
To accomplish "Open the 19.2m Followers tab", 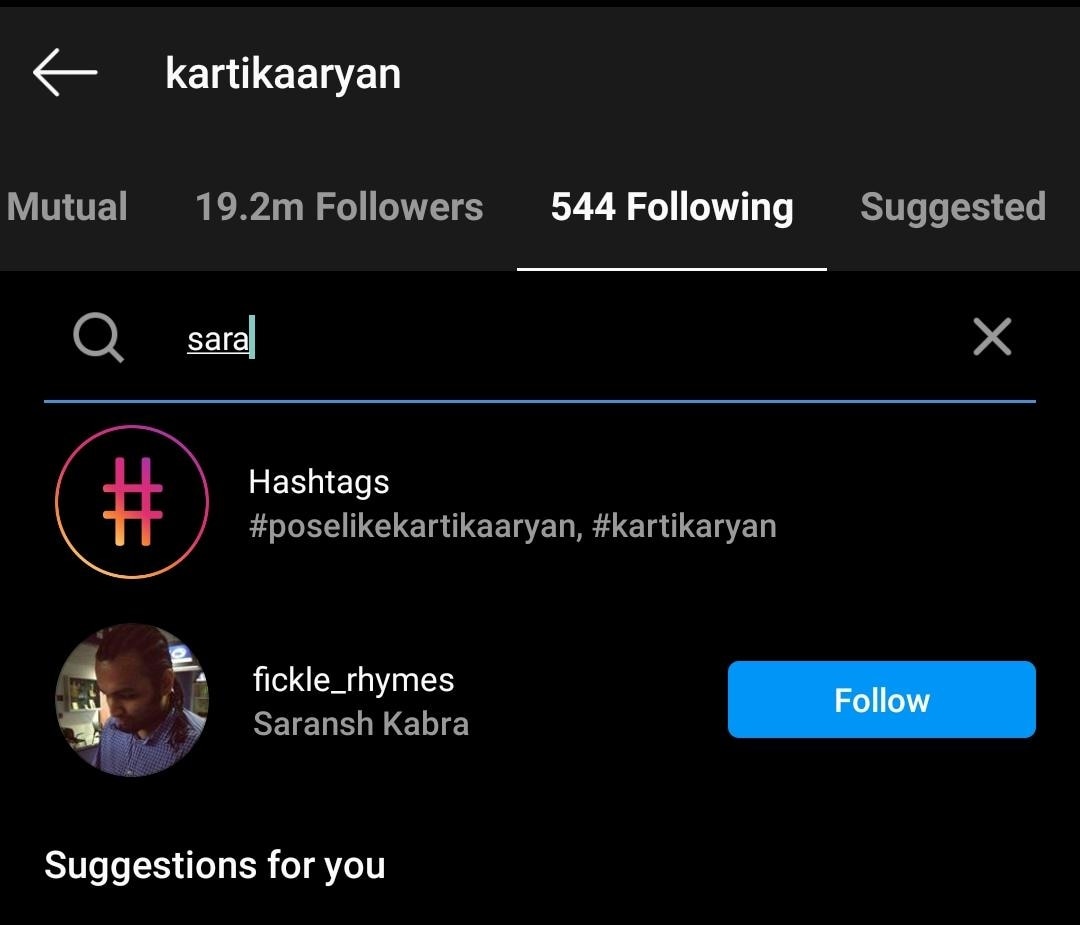I will 339,207.
